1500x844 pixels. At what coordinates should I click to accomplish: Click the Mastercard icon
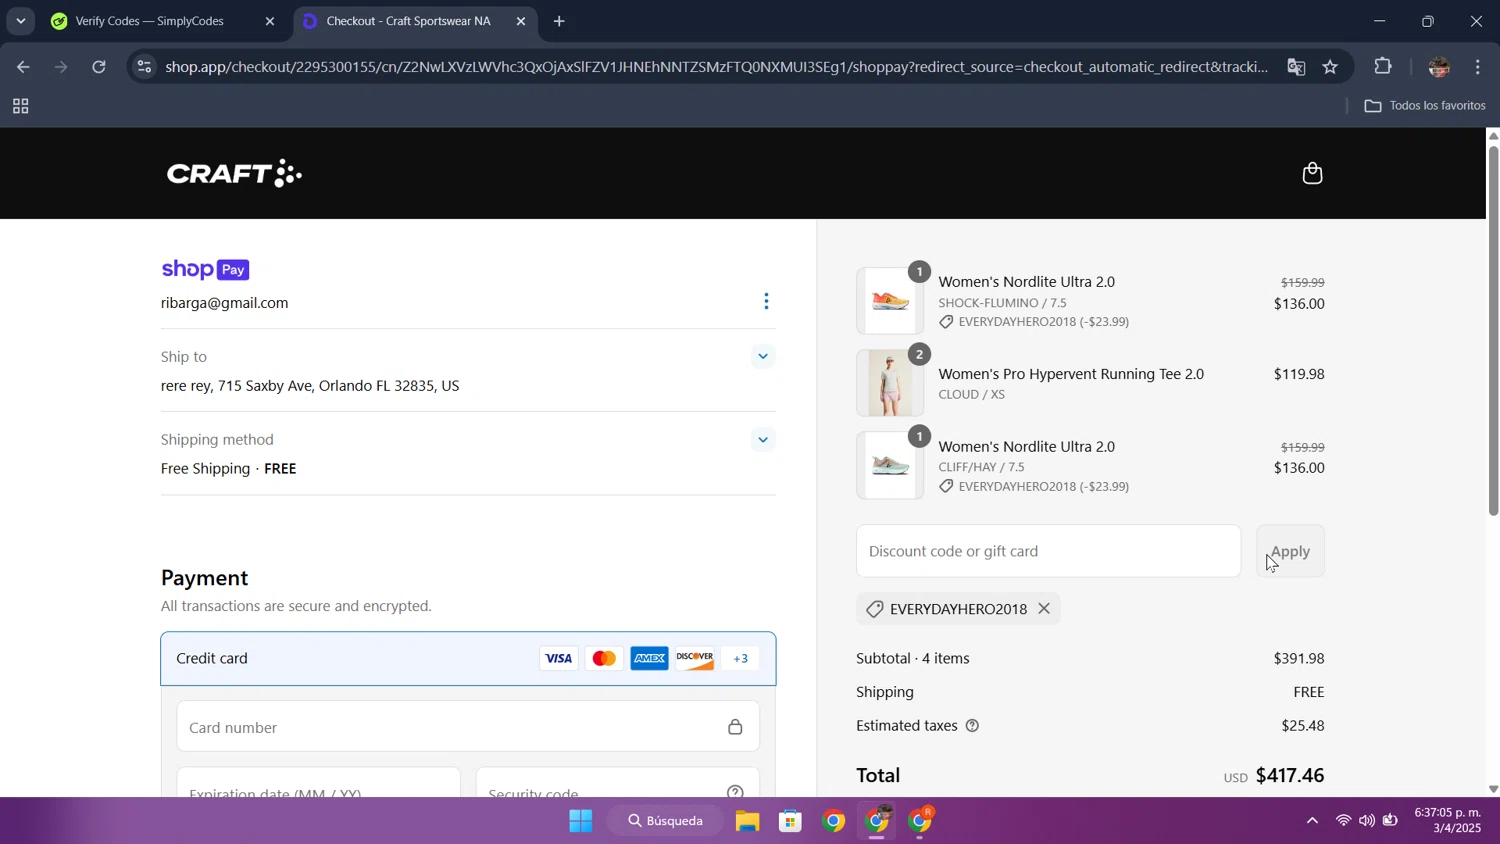click(604, 658)
